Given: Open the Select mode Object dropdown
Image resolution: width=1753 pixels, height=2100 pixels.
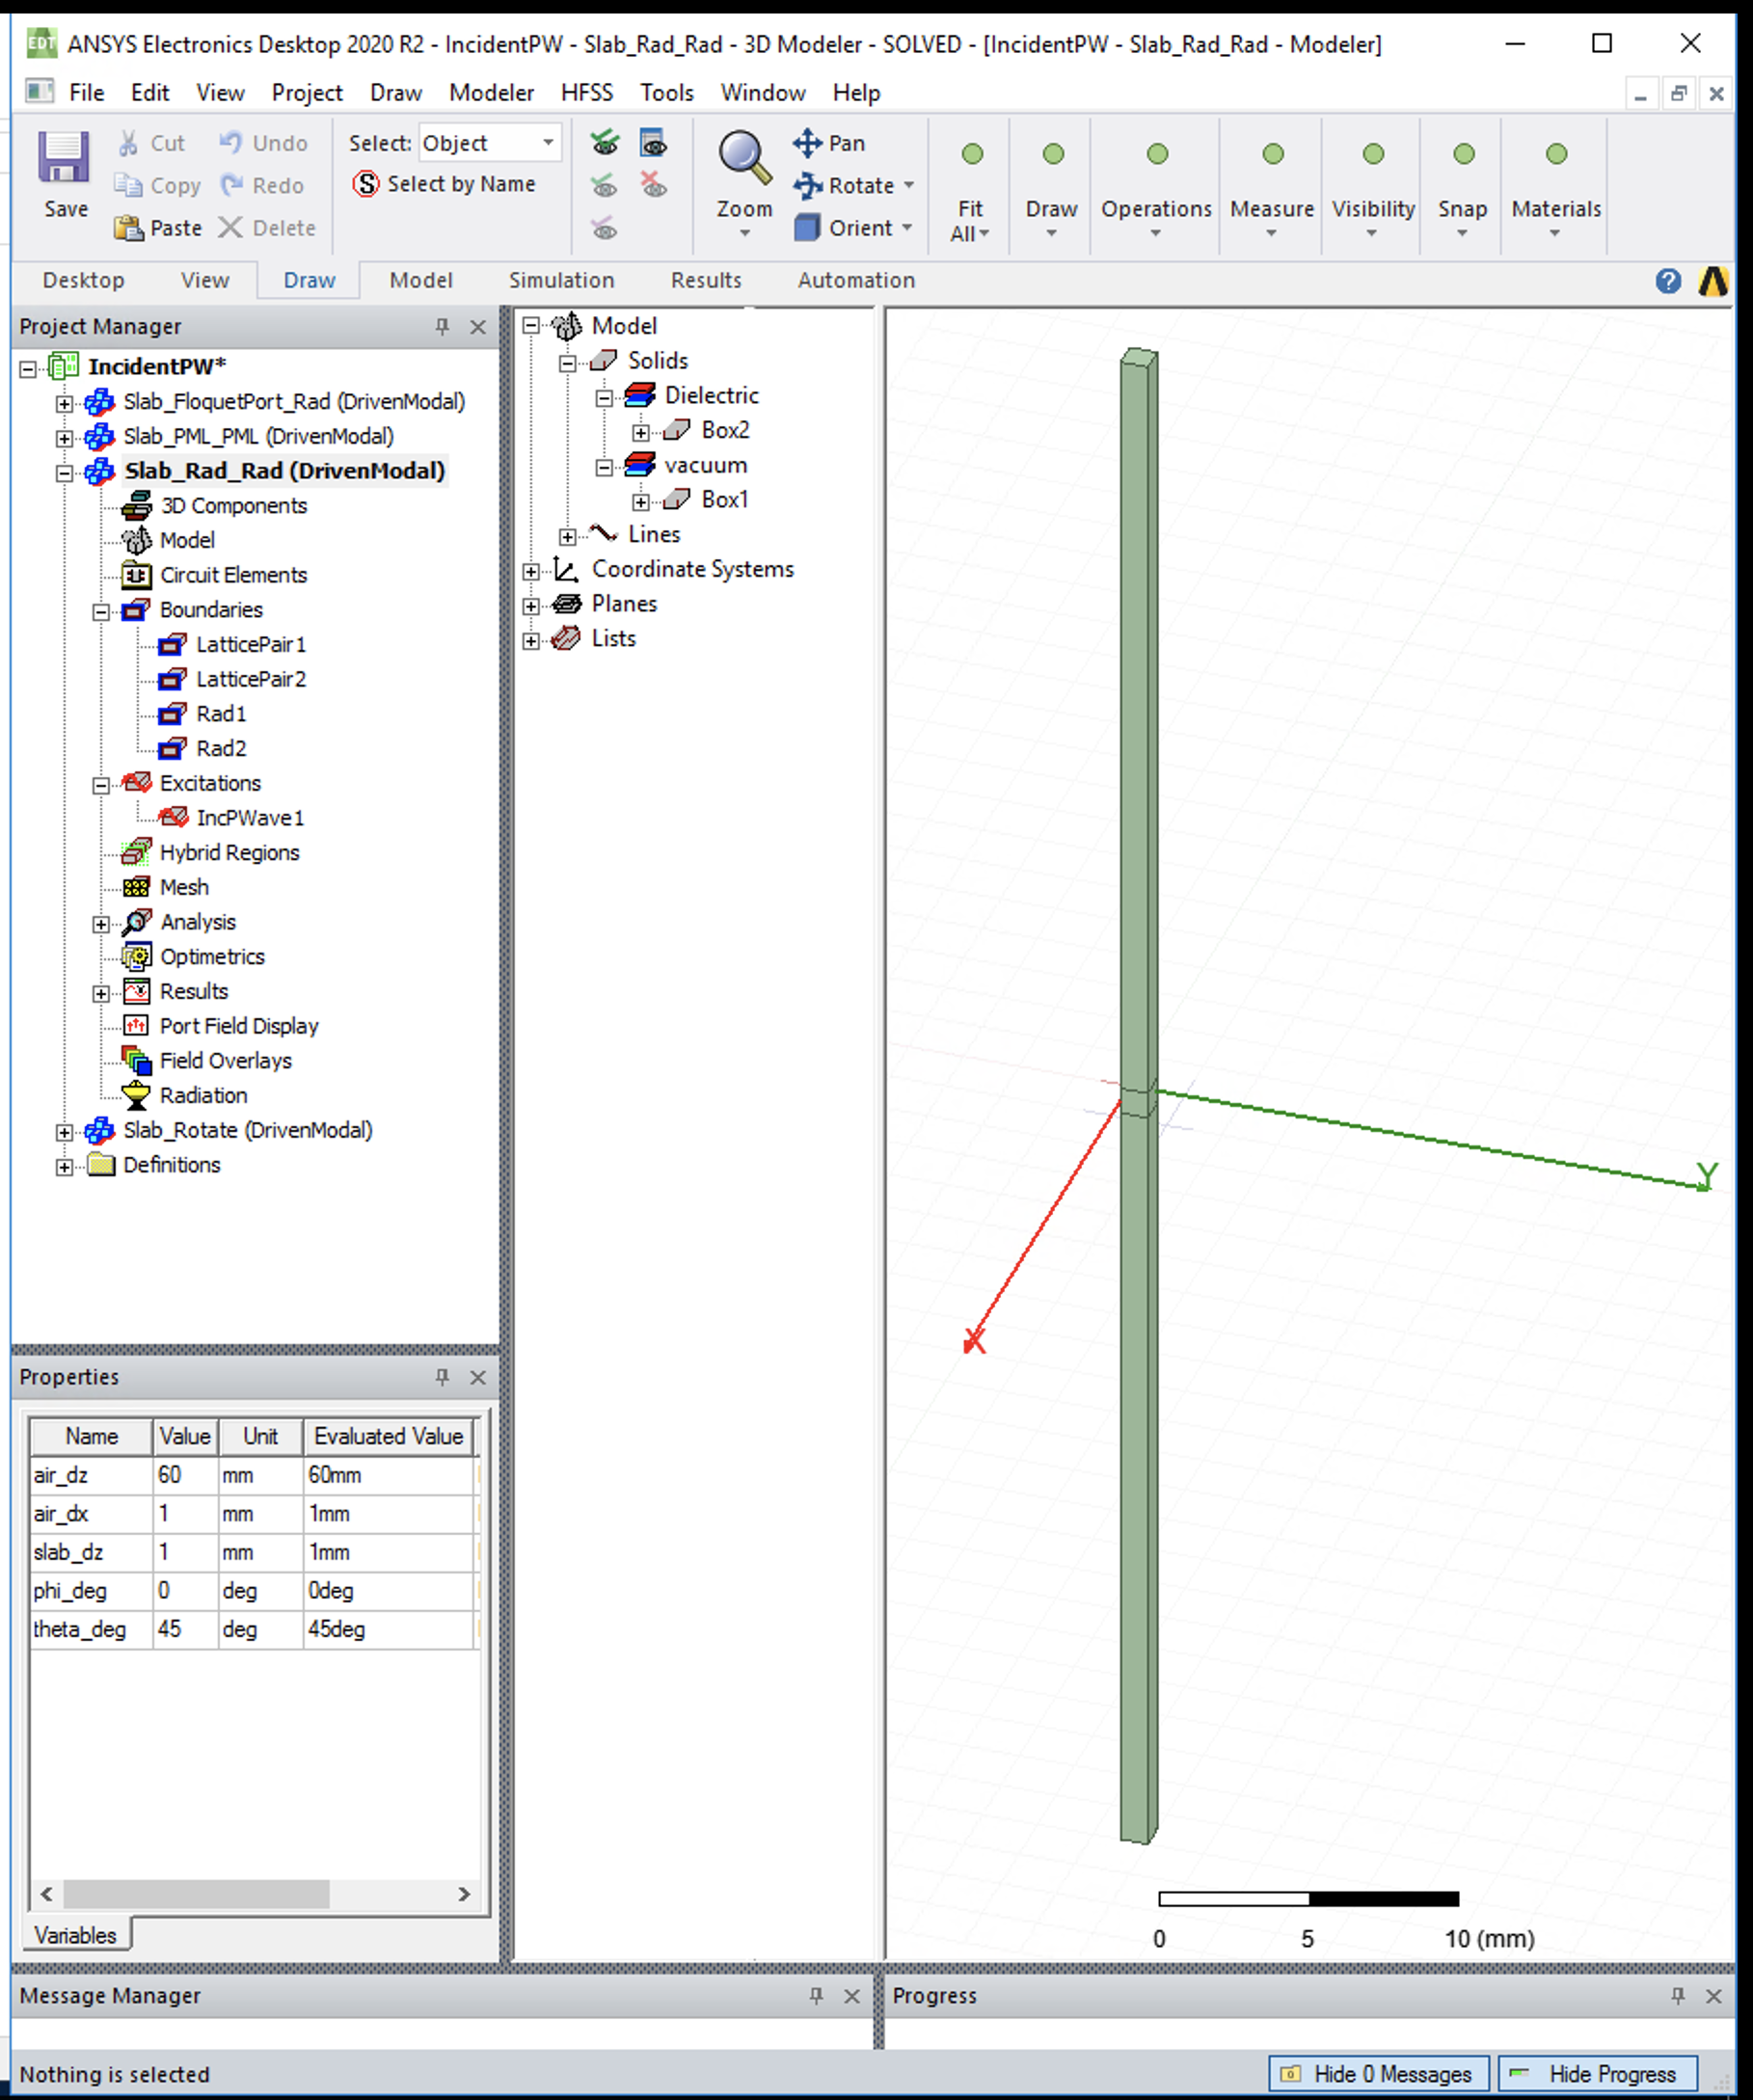Looking at the screenshot, I should tap(490, 143).
